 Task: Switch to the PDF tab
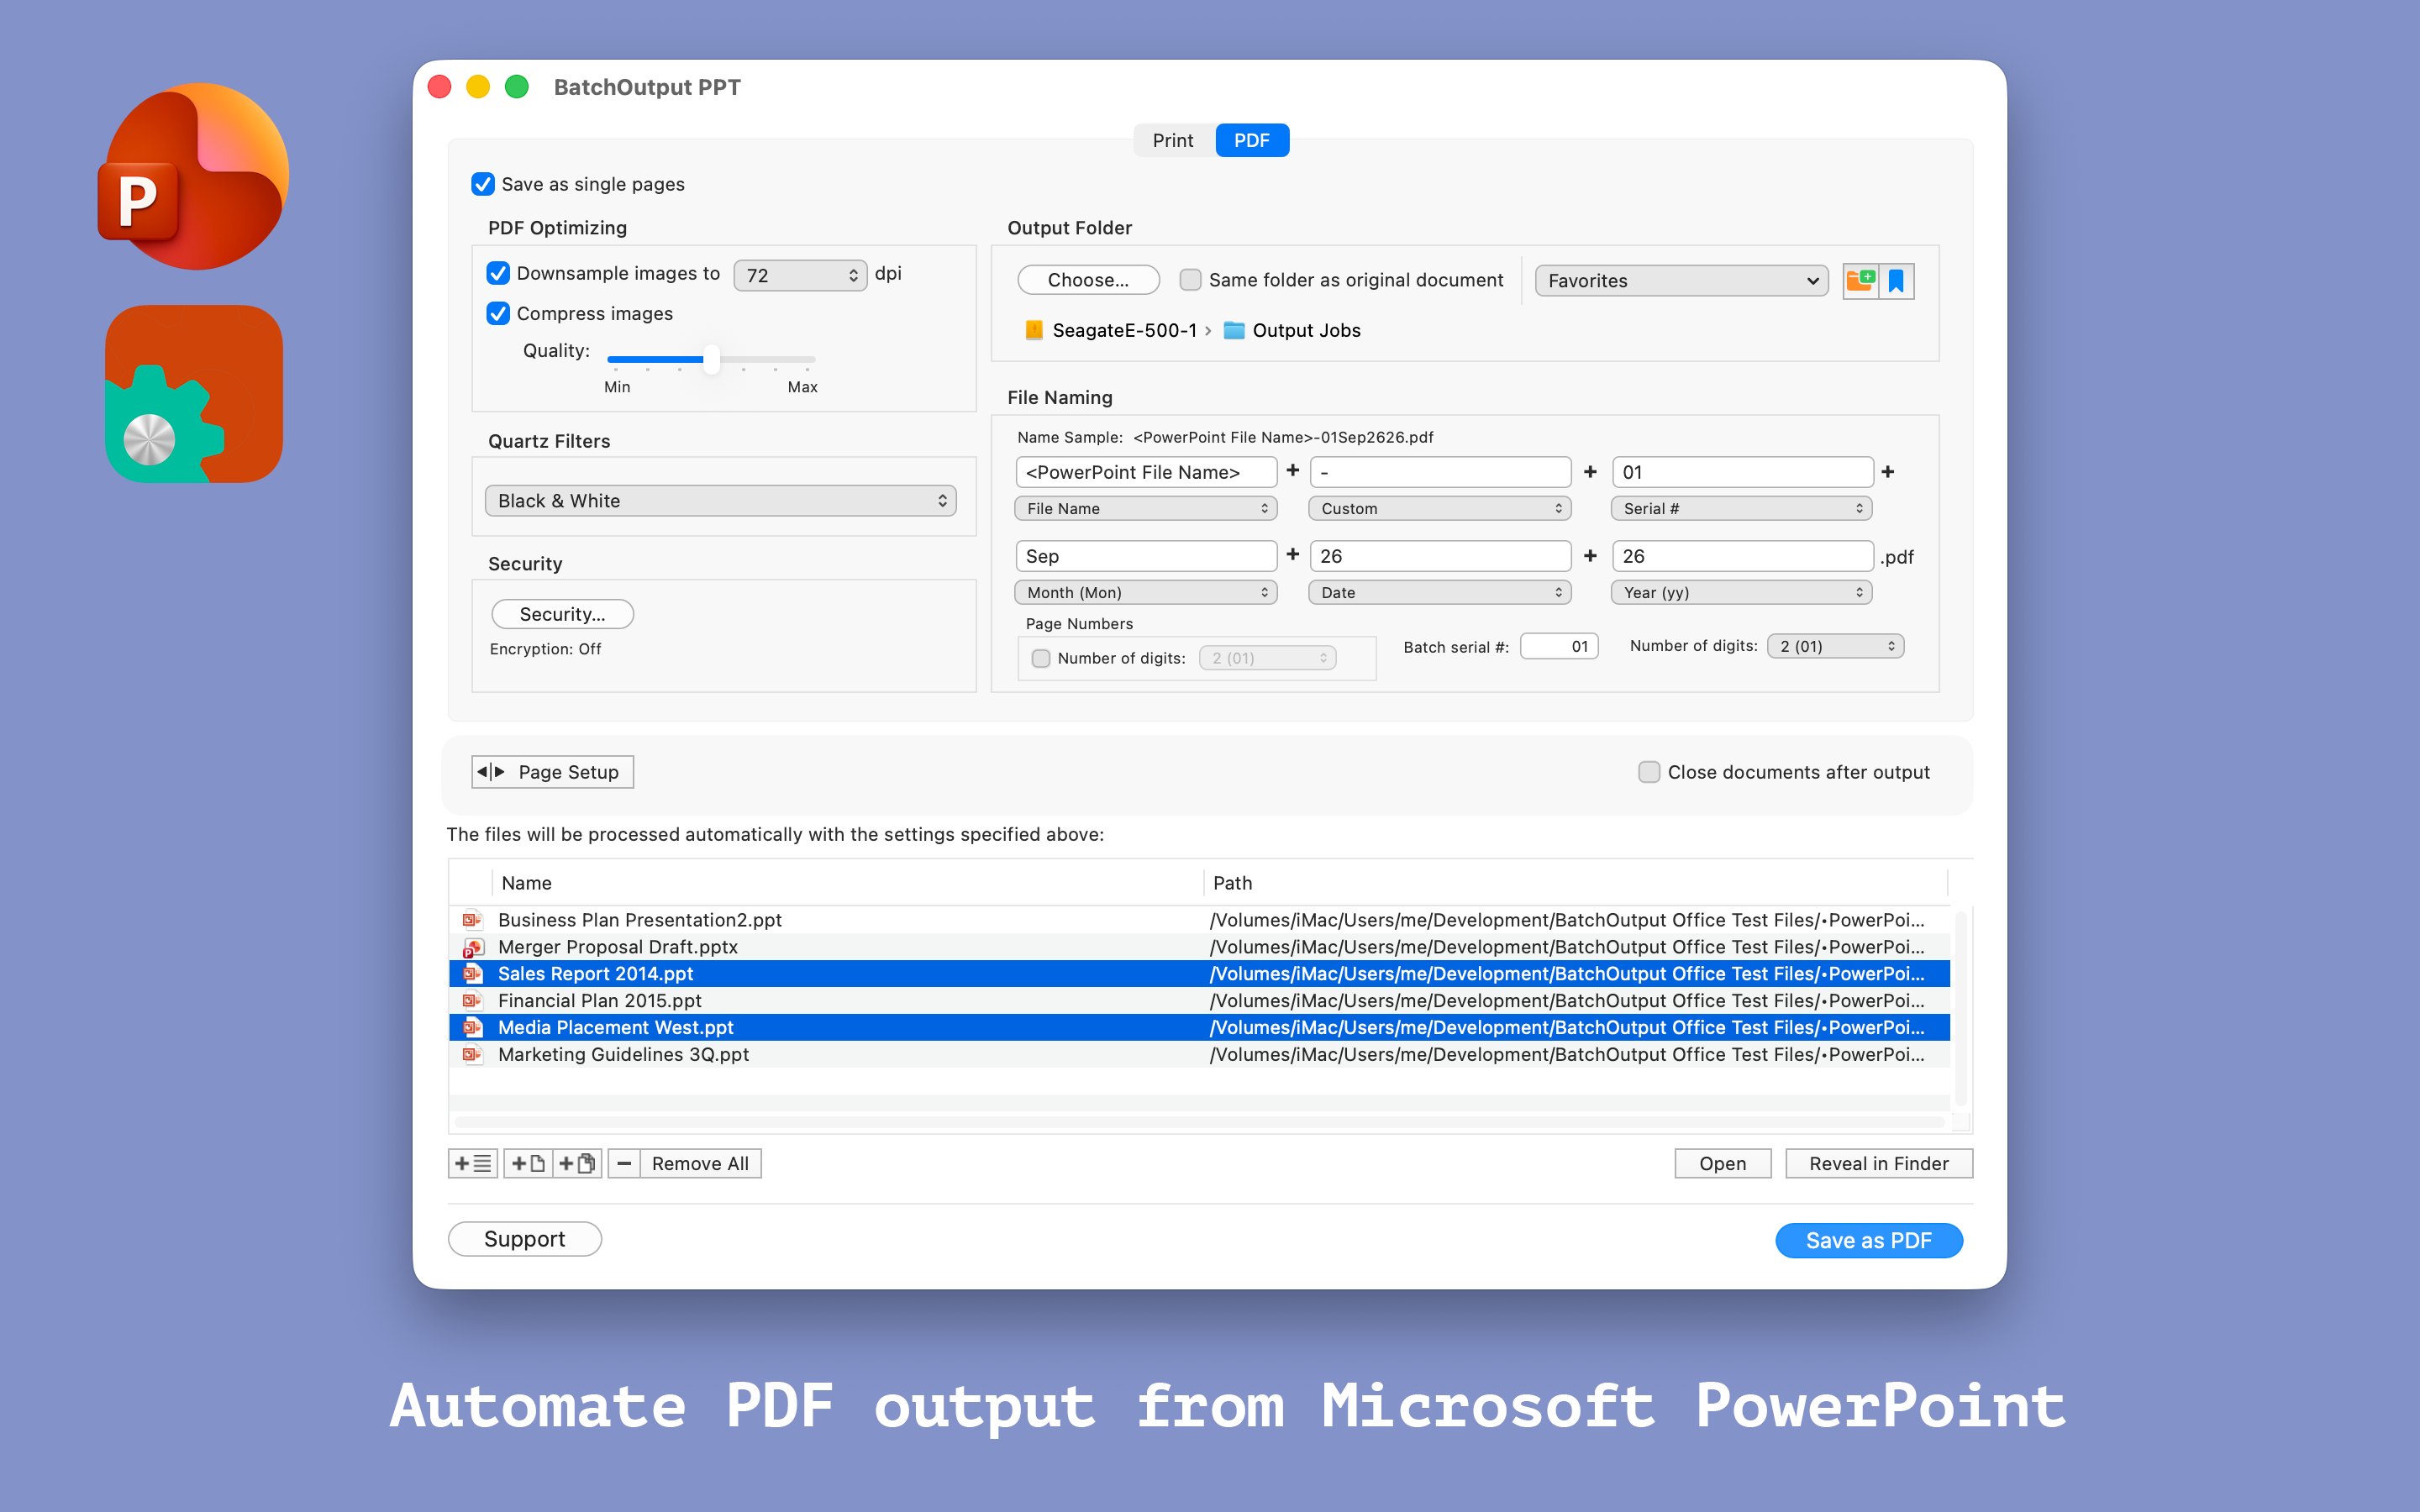pyautogui.click(x=1251, y=140)
